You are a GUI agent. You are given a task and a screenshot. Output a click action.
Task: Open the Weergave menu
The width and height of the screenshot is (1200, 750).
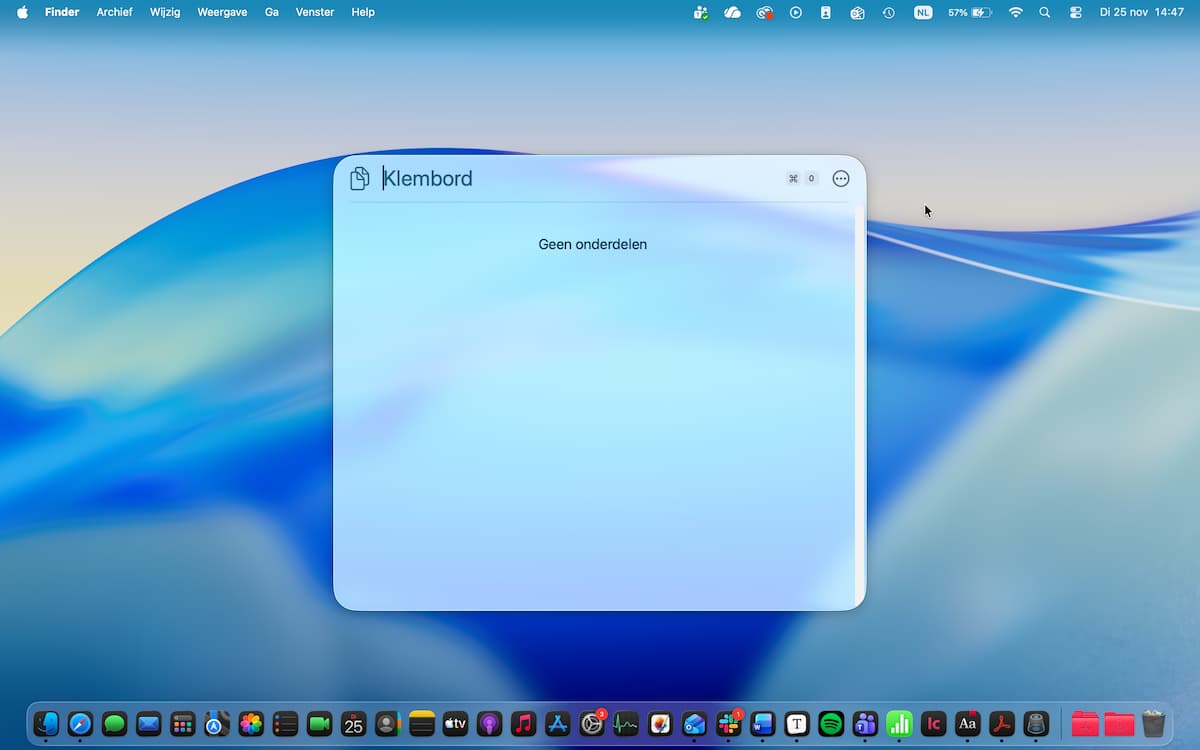point(222,12)
